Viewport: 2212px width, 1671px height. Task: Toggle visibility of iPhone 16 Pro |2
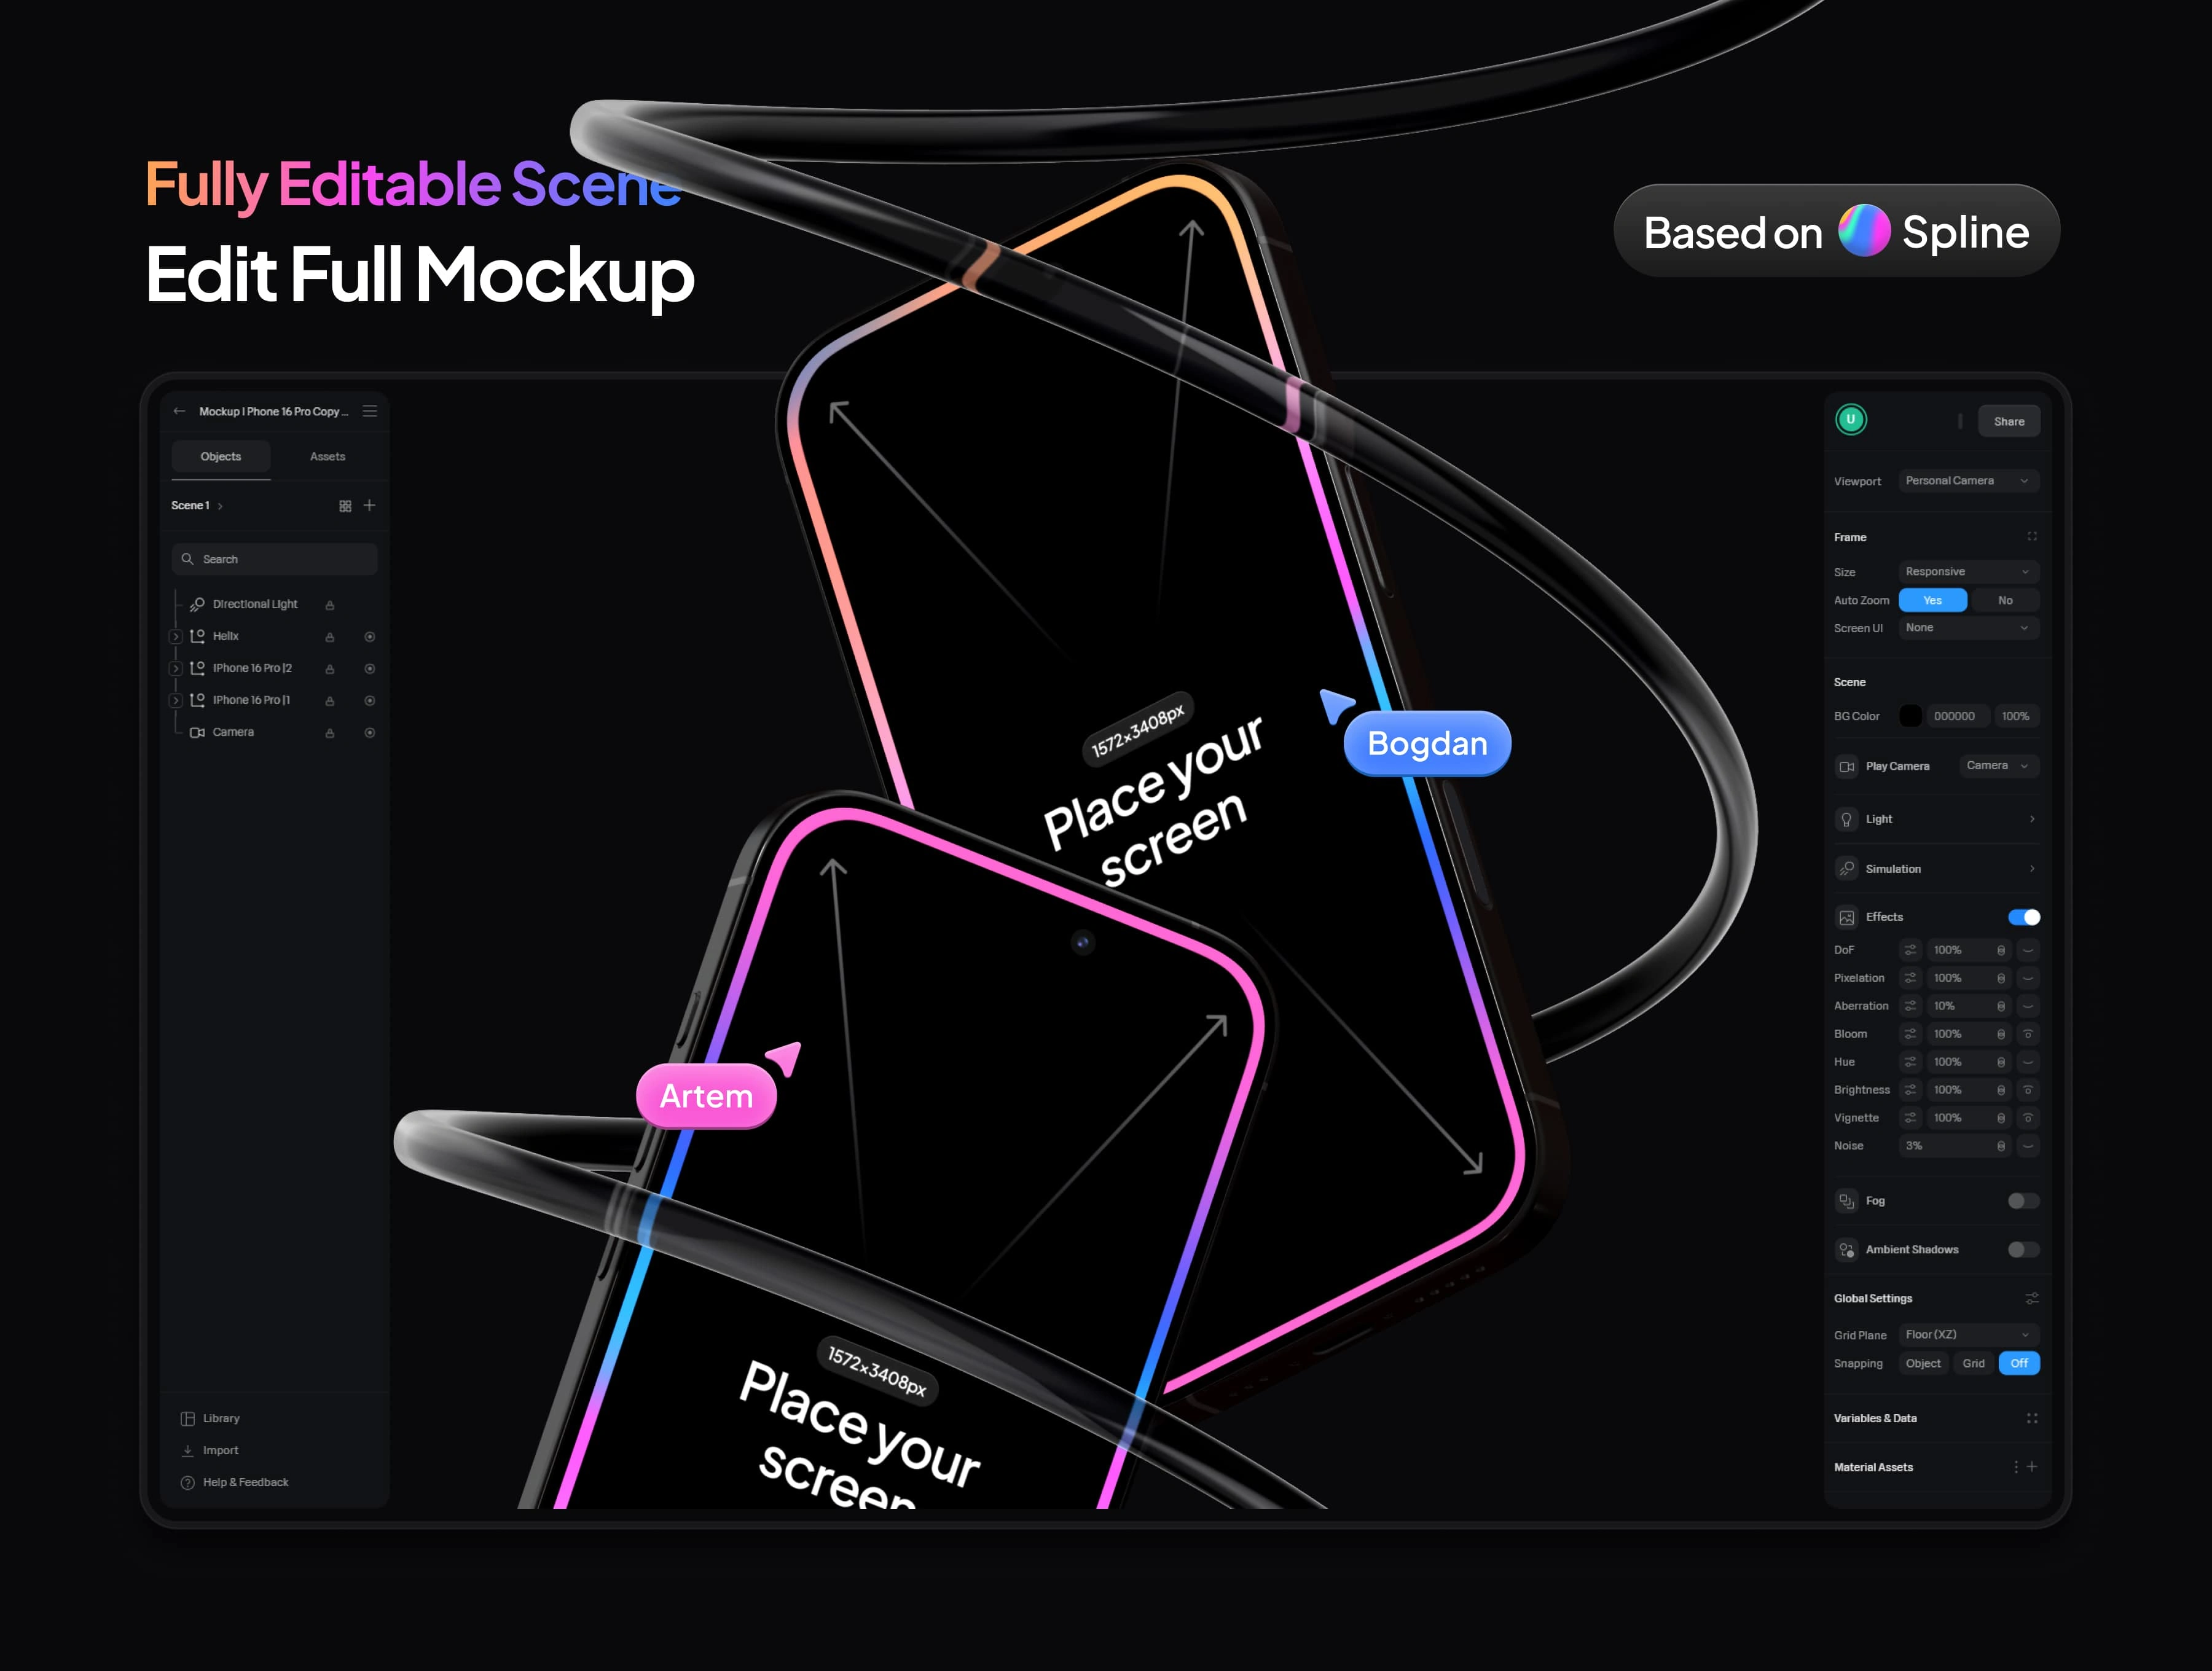(370, 669)
